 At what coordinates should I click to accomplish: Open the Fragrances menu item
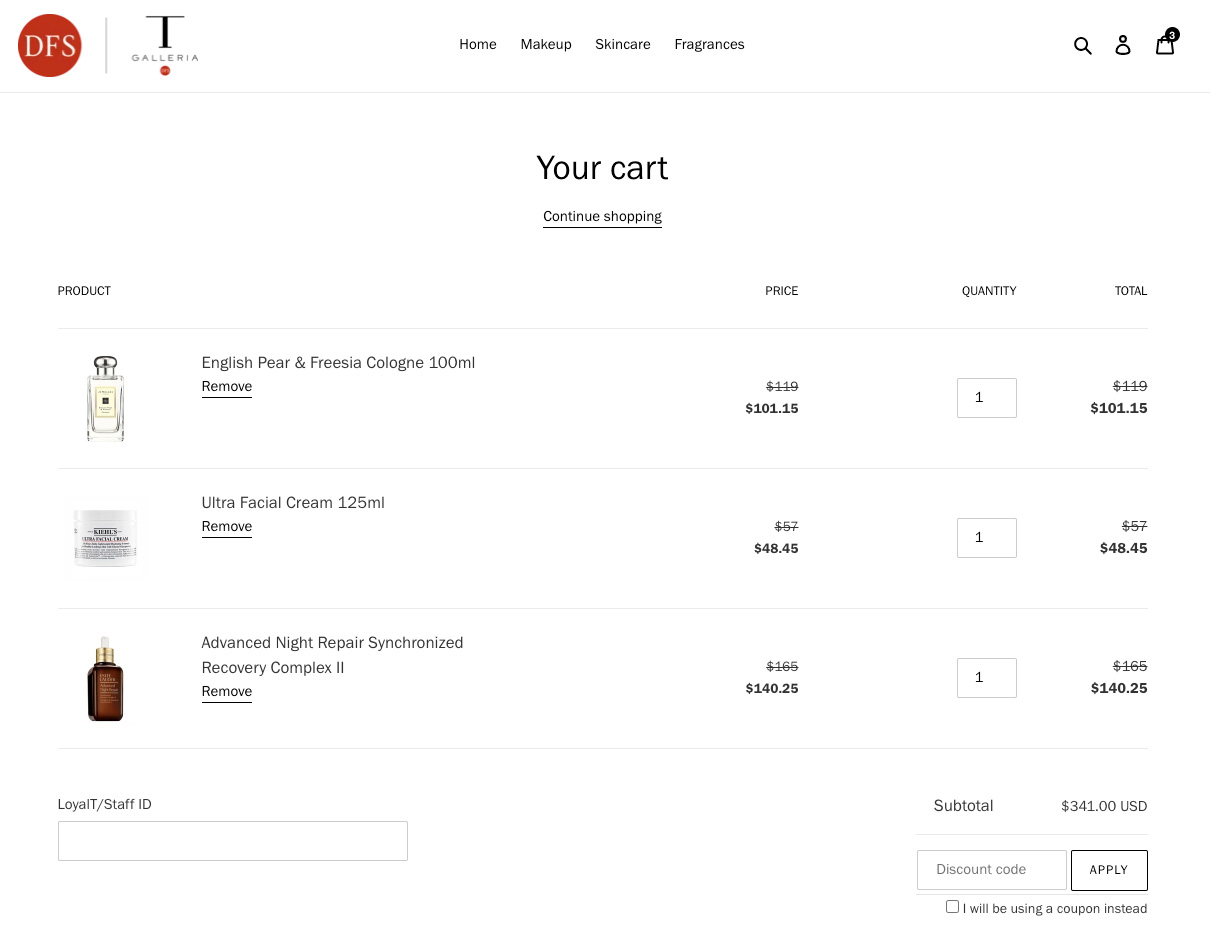(709, 44)
